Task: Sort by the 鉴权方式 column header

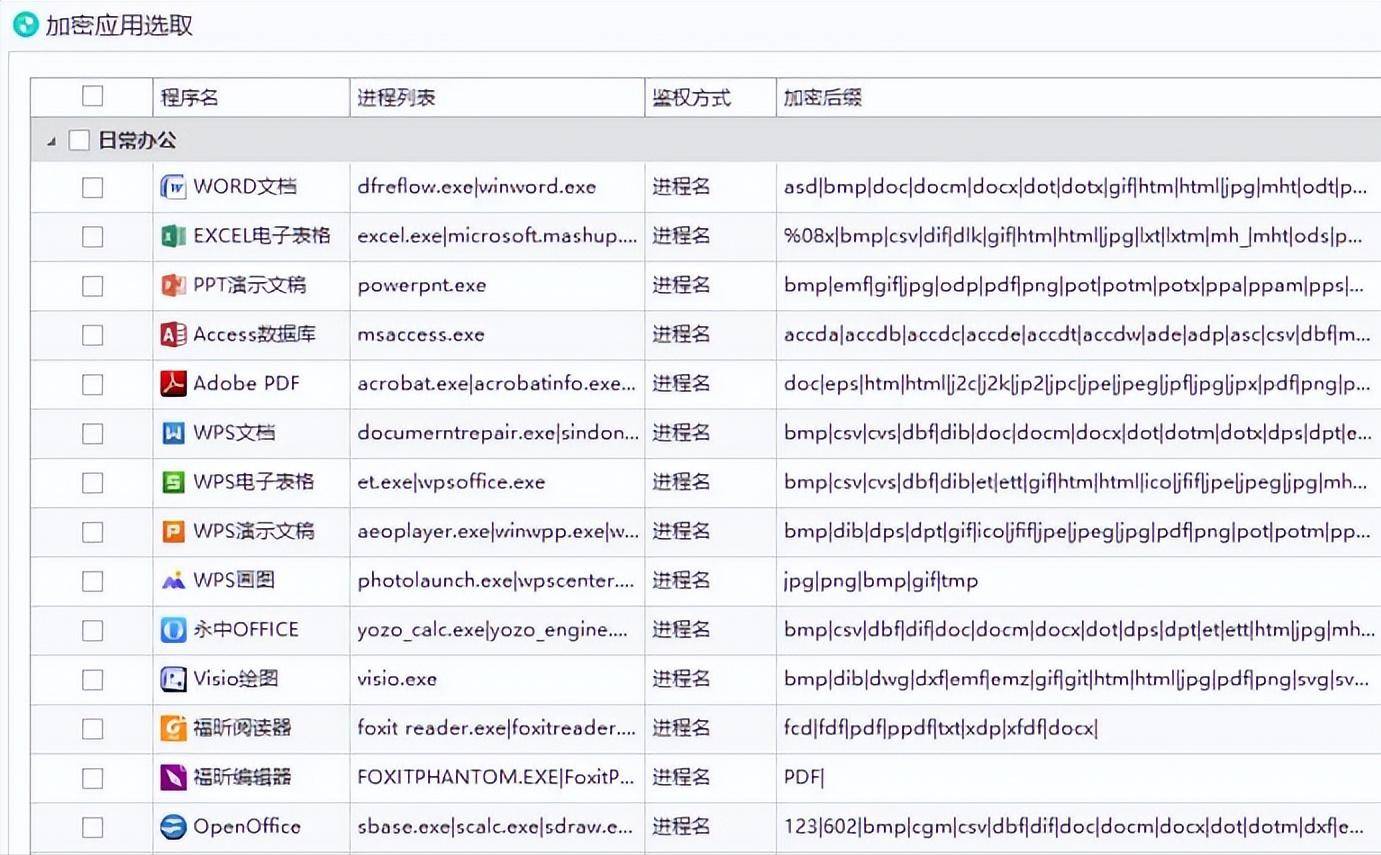Action: pyautogui.click(x=710, y=97)
